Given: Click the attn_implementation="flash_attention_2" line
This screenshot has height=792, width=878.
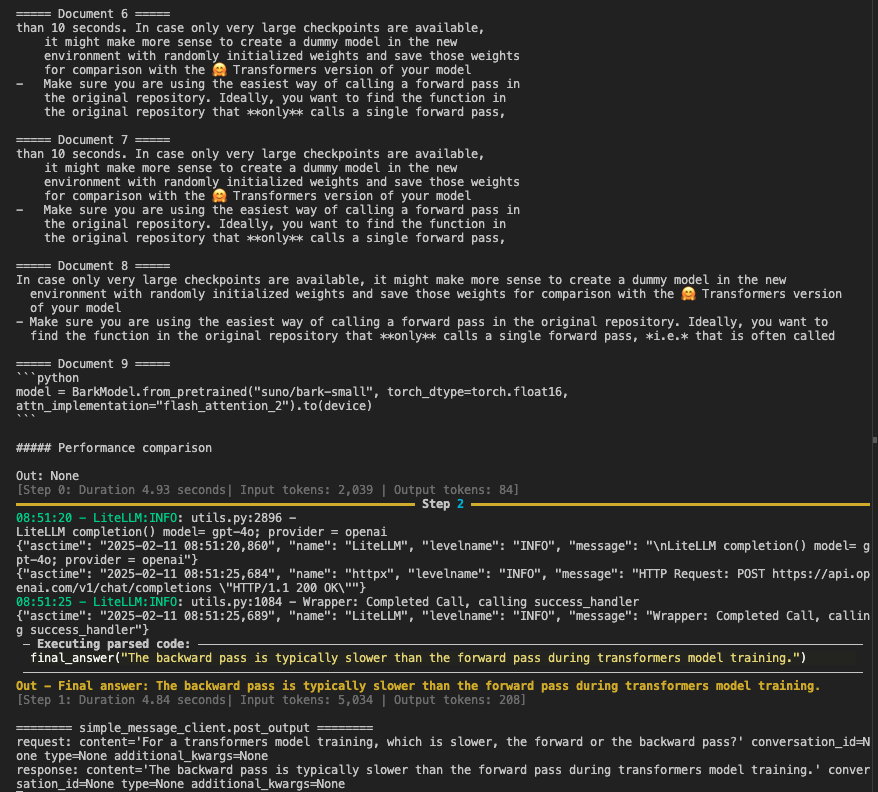Looking at the screenshot, I should pyautogui.click(x=194, y=406).
